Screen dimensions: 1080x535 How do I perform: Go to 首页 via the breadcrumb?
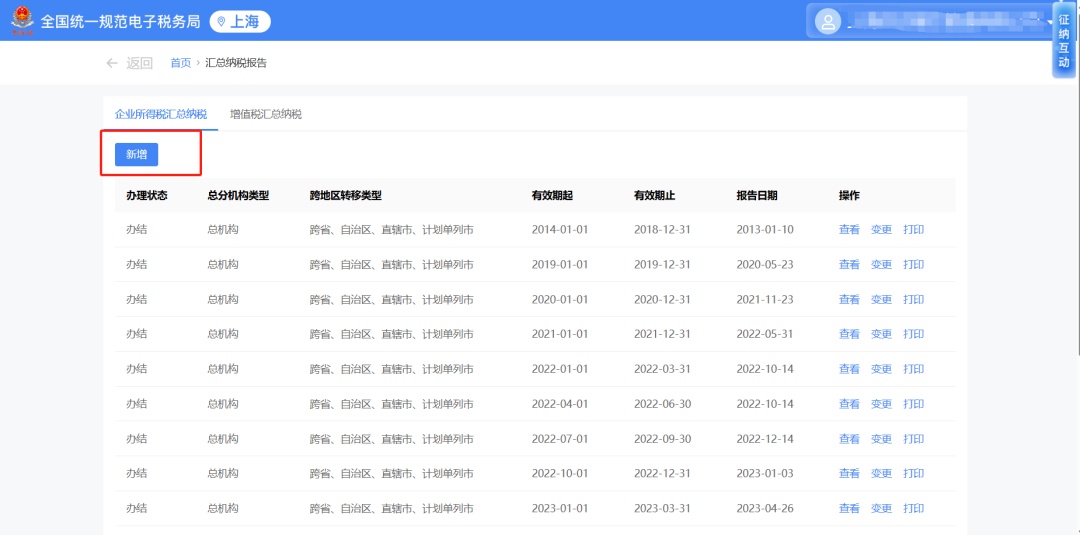(180, 63)
